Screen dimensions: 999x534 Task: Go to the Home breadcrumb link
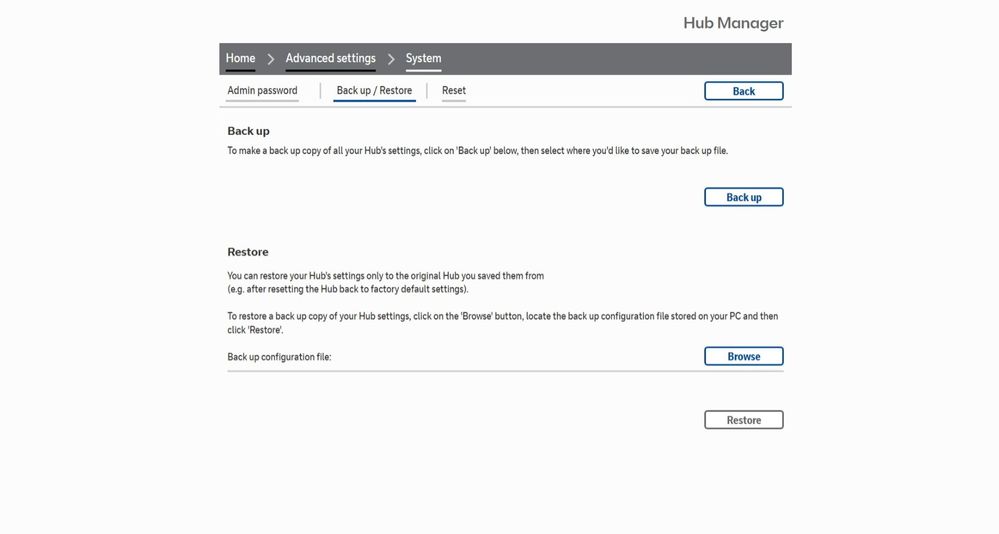pos(240,59)
